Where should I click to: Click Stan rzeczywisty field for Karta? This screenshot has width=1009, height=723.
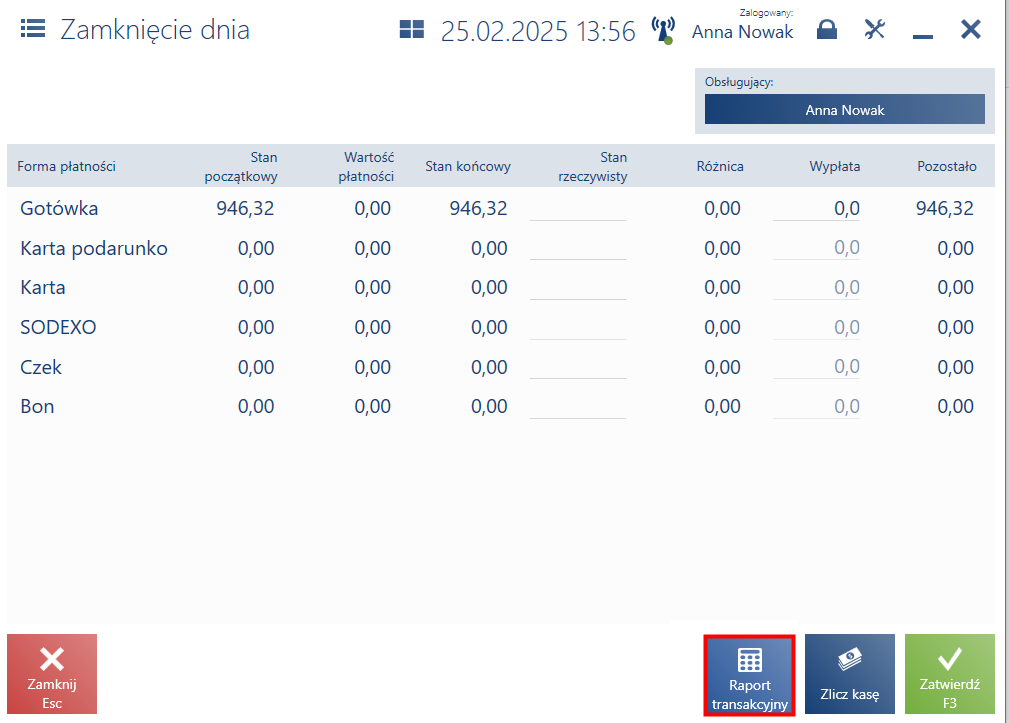(x=578, y=288)
